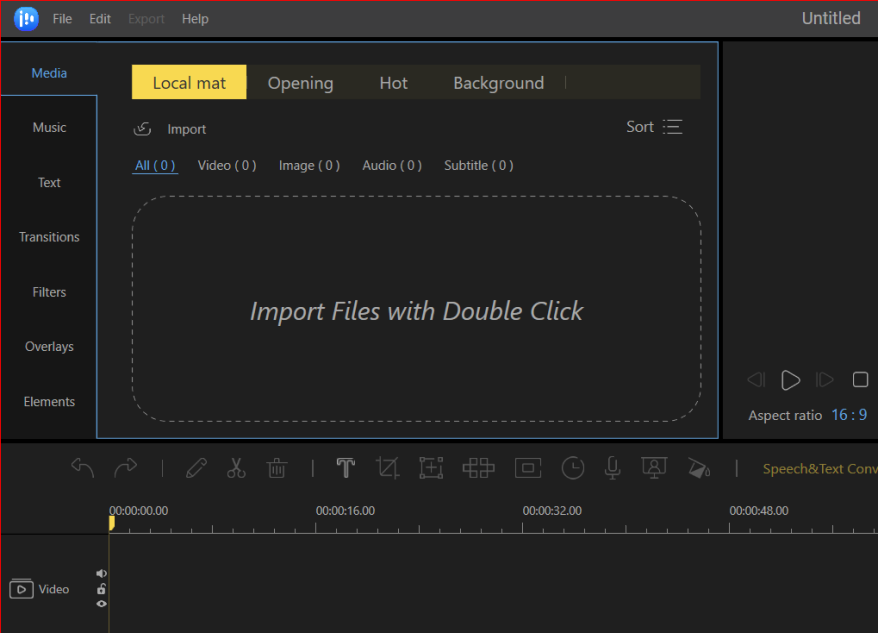Viewport: 878px width, 633px height.
Task: Click timeline ruler at 00:00:48.00
Action: 759,511
